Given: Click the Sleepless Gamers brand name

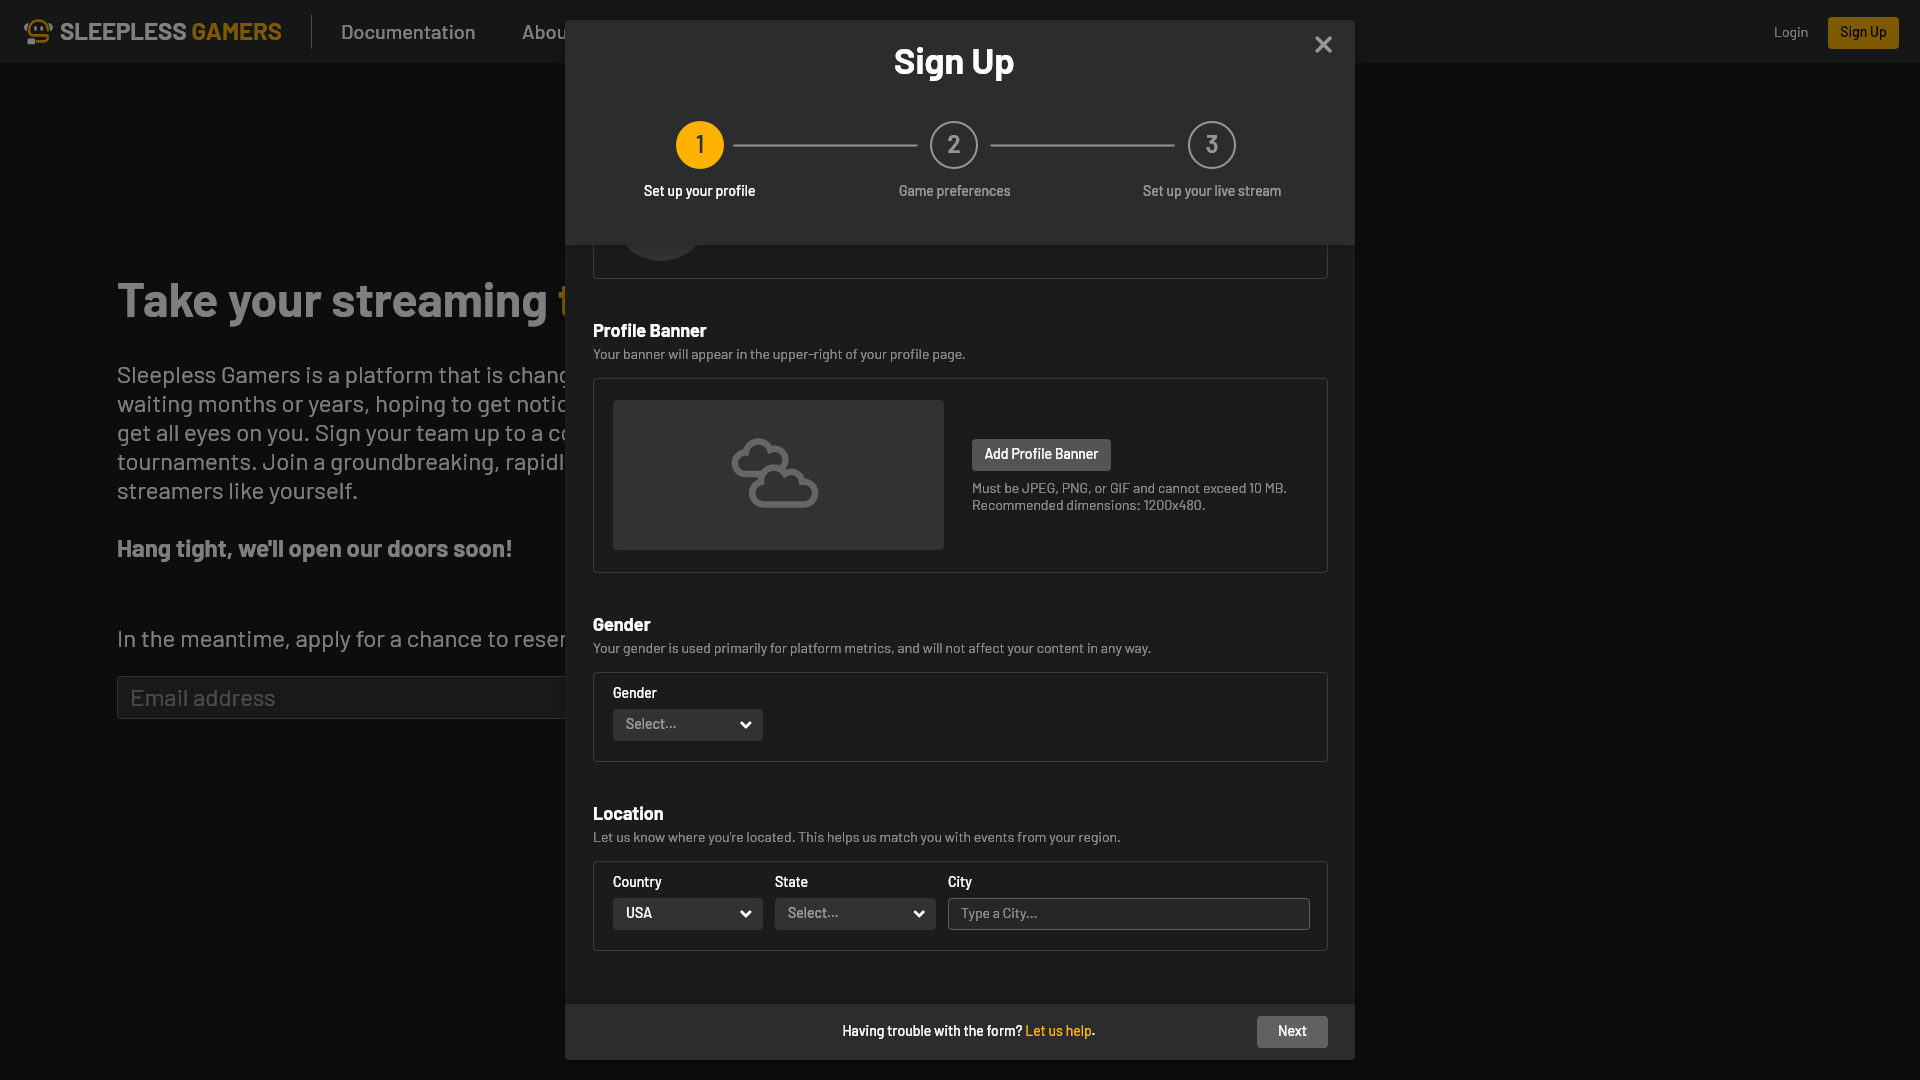Looking at the screenshot, I should pyautogui.click(x=171, y=32).
